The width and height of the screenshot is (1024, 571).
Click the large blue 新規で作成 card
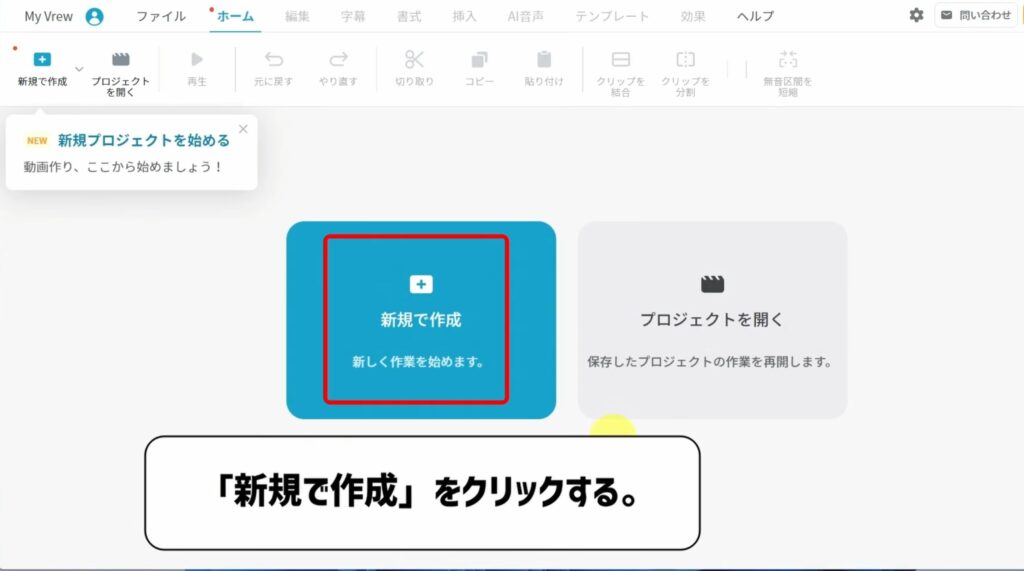(420, 319)
